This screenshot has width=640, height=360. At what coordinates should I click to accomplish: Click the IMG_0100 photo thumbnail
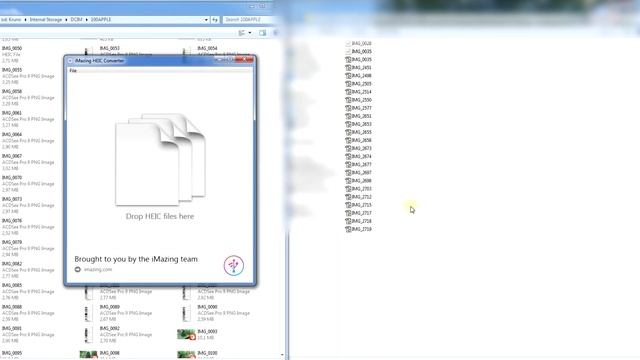click(186, 354)
